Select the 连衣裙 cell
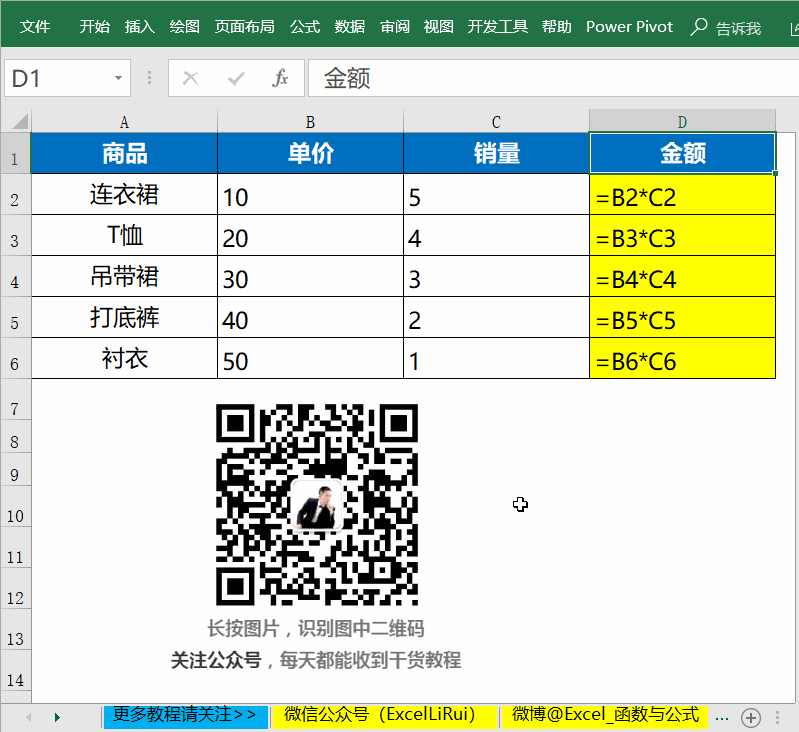 [x=124, y=195]
